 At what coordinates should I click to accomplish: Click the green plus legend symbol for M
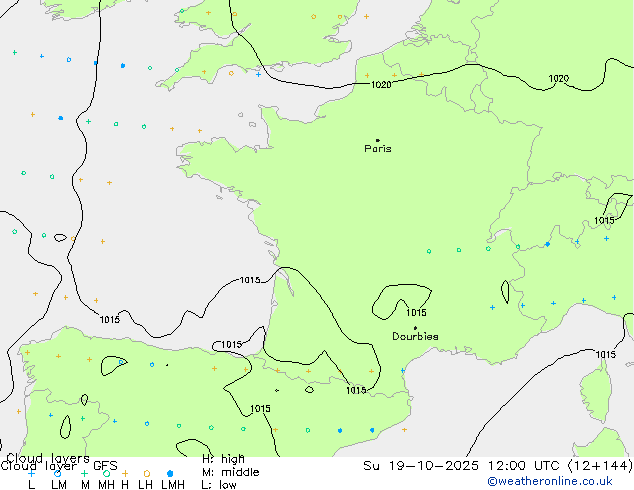(x=84, y=473)
